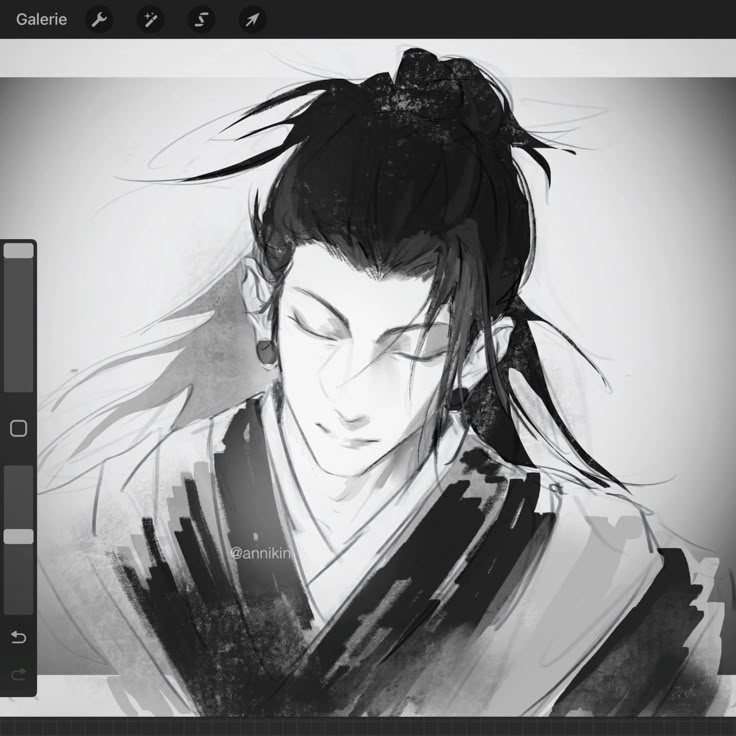This screenshot has height=736, width=736.
Task: Open the Actions wrench menu
Action: click(98, 19)
